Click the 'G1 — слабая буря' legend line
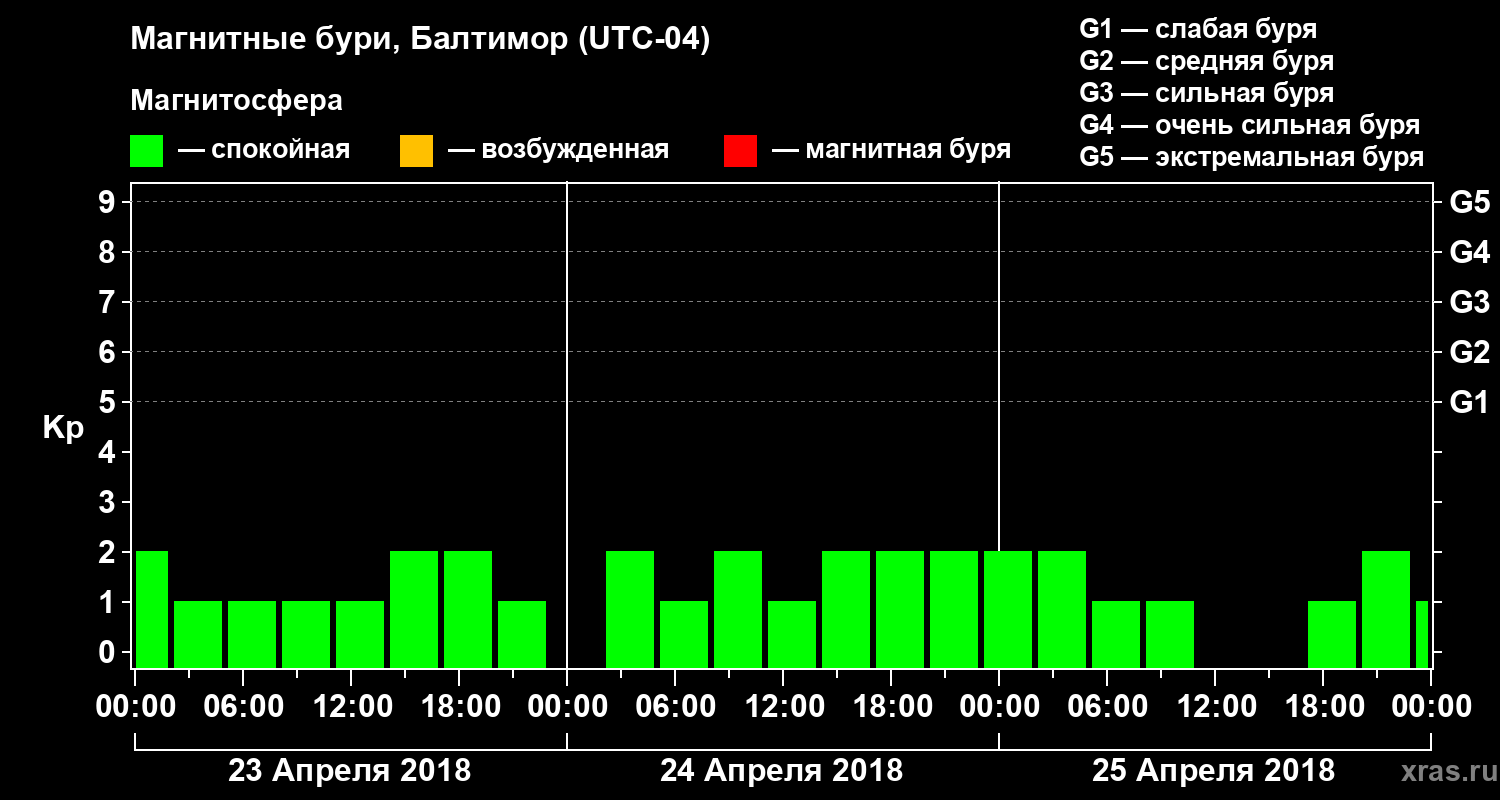This screenshot has width=1500, height=800. click(1198, 30)
